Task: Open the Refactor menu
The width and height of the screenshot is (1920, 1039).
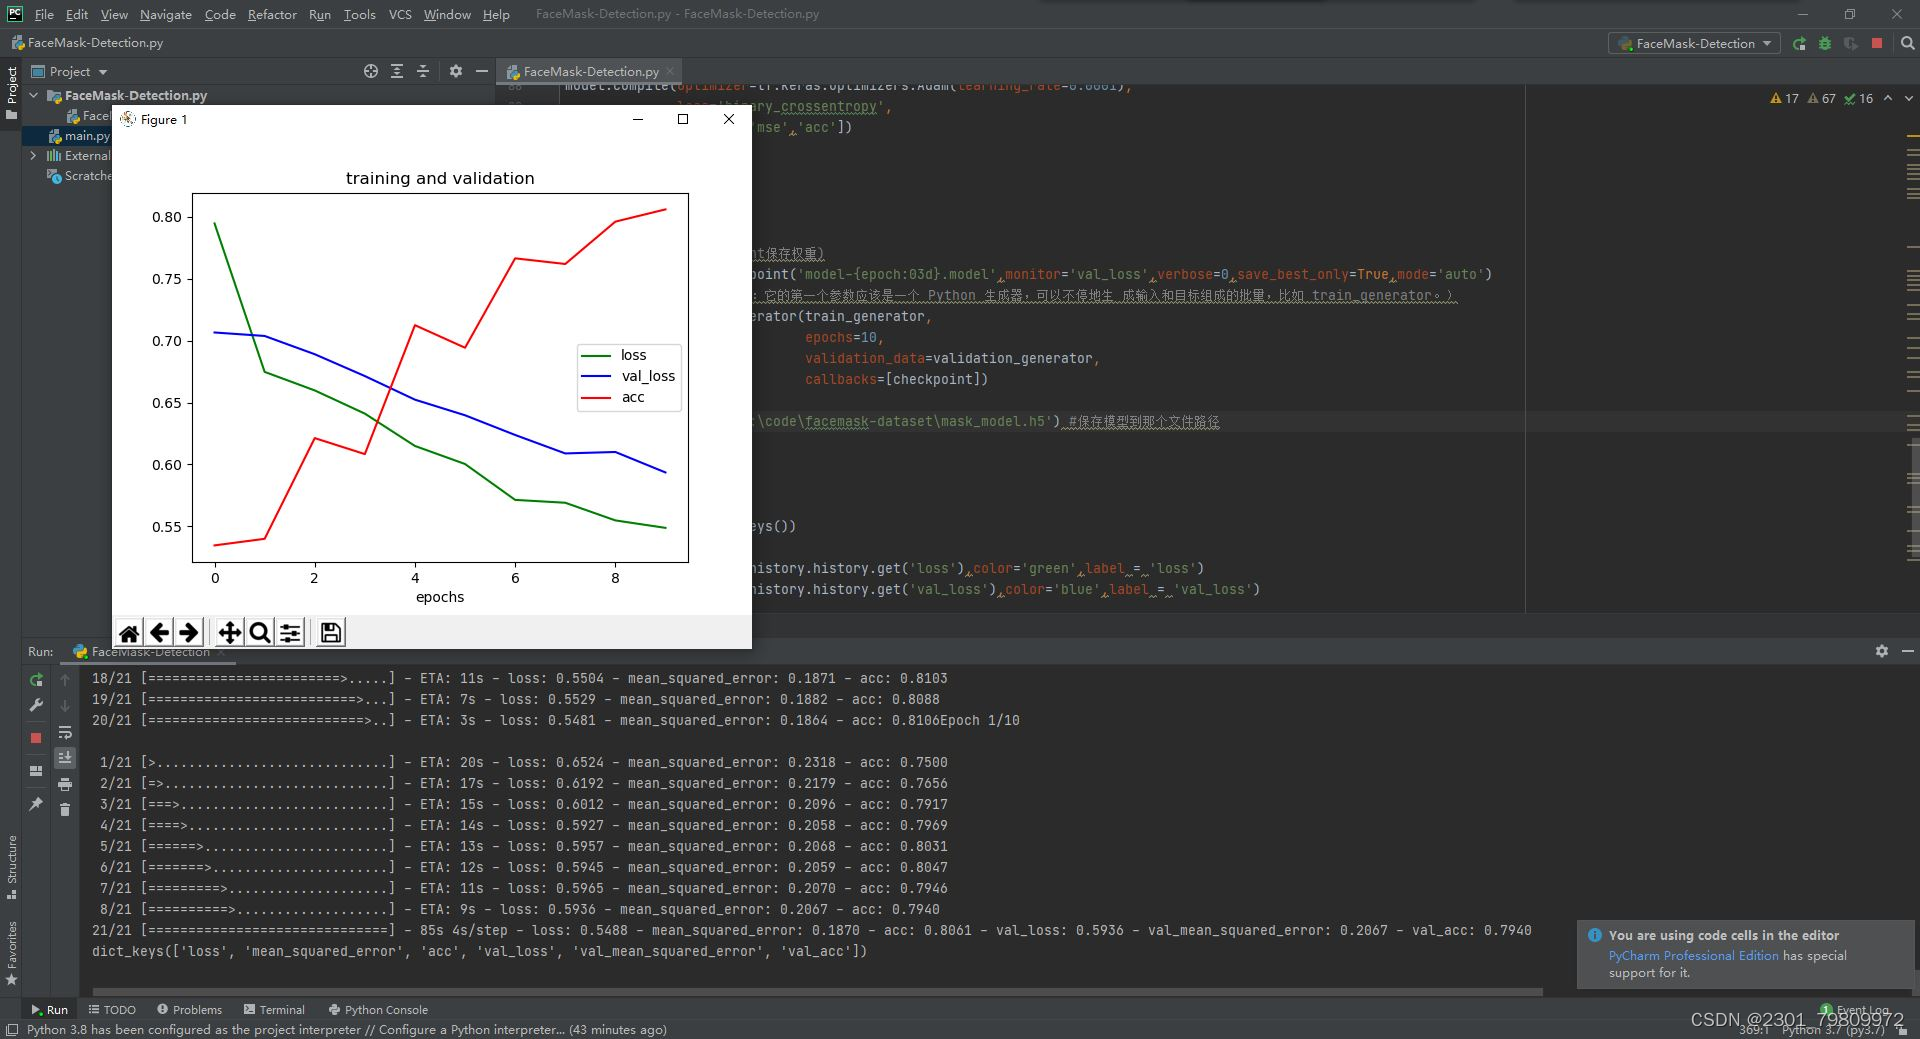Action: point(272,14)
